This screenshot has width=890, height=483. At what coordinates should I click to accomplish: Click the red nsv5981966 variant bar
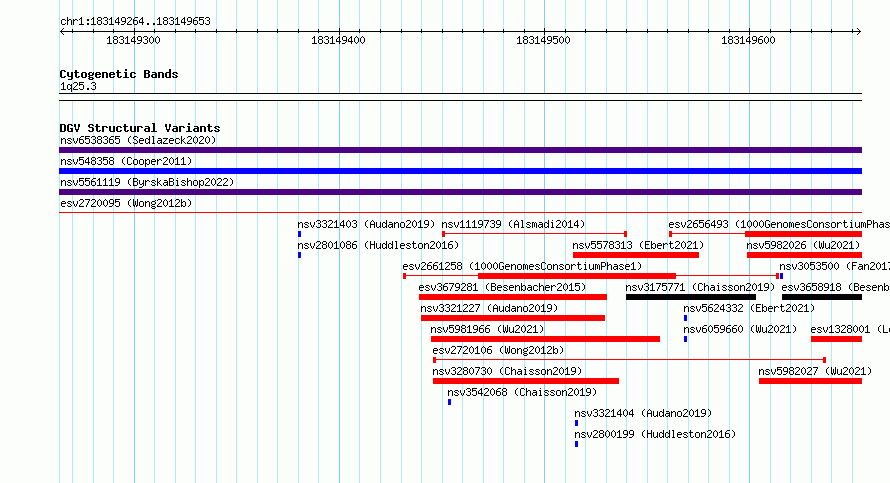(545, 339)
